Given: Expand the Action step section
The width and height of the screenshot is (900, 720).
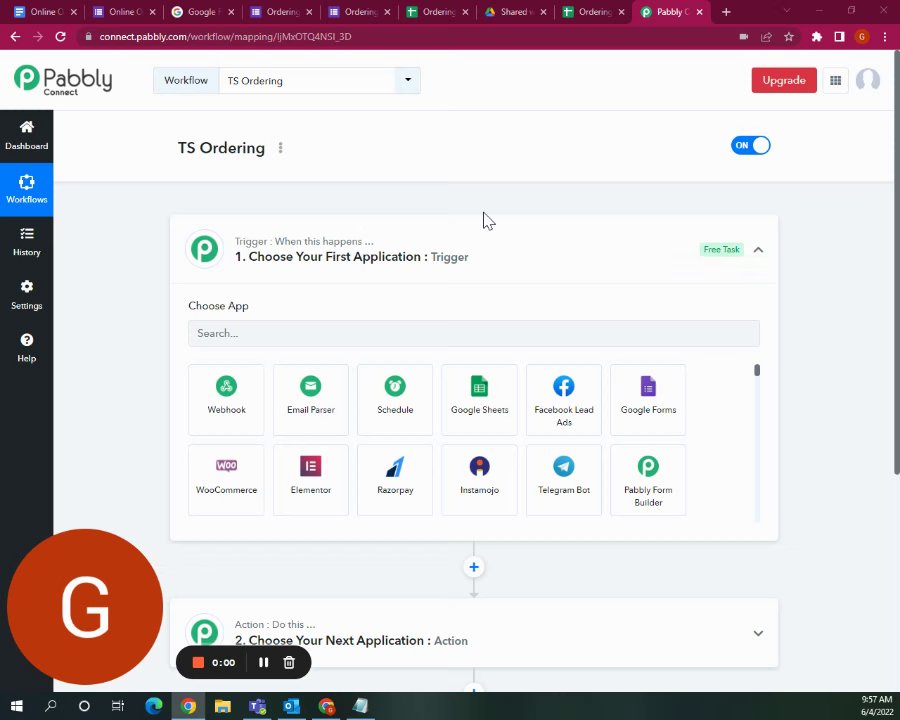Looking at the screenshot, I should [758, 633].
